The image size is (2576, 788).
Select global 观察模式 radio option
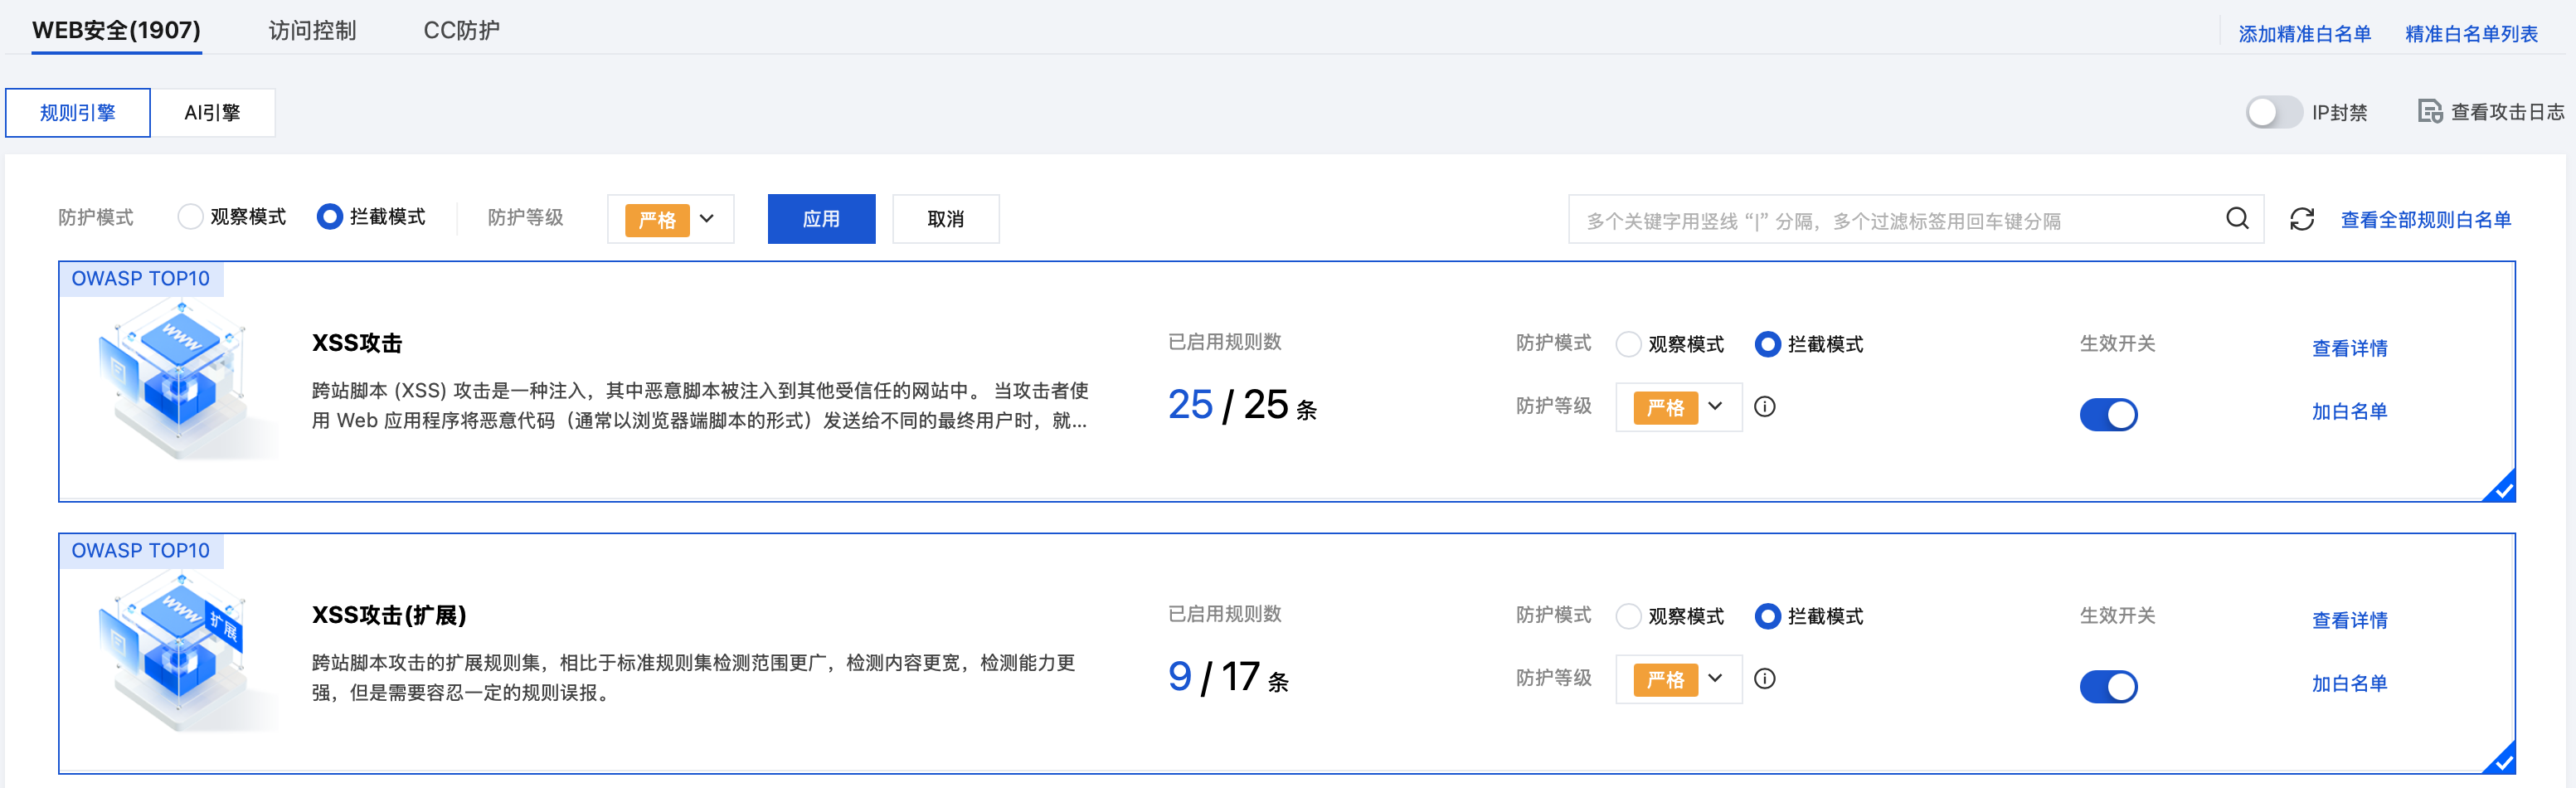190,217
